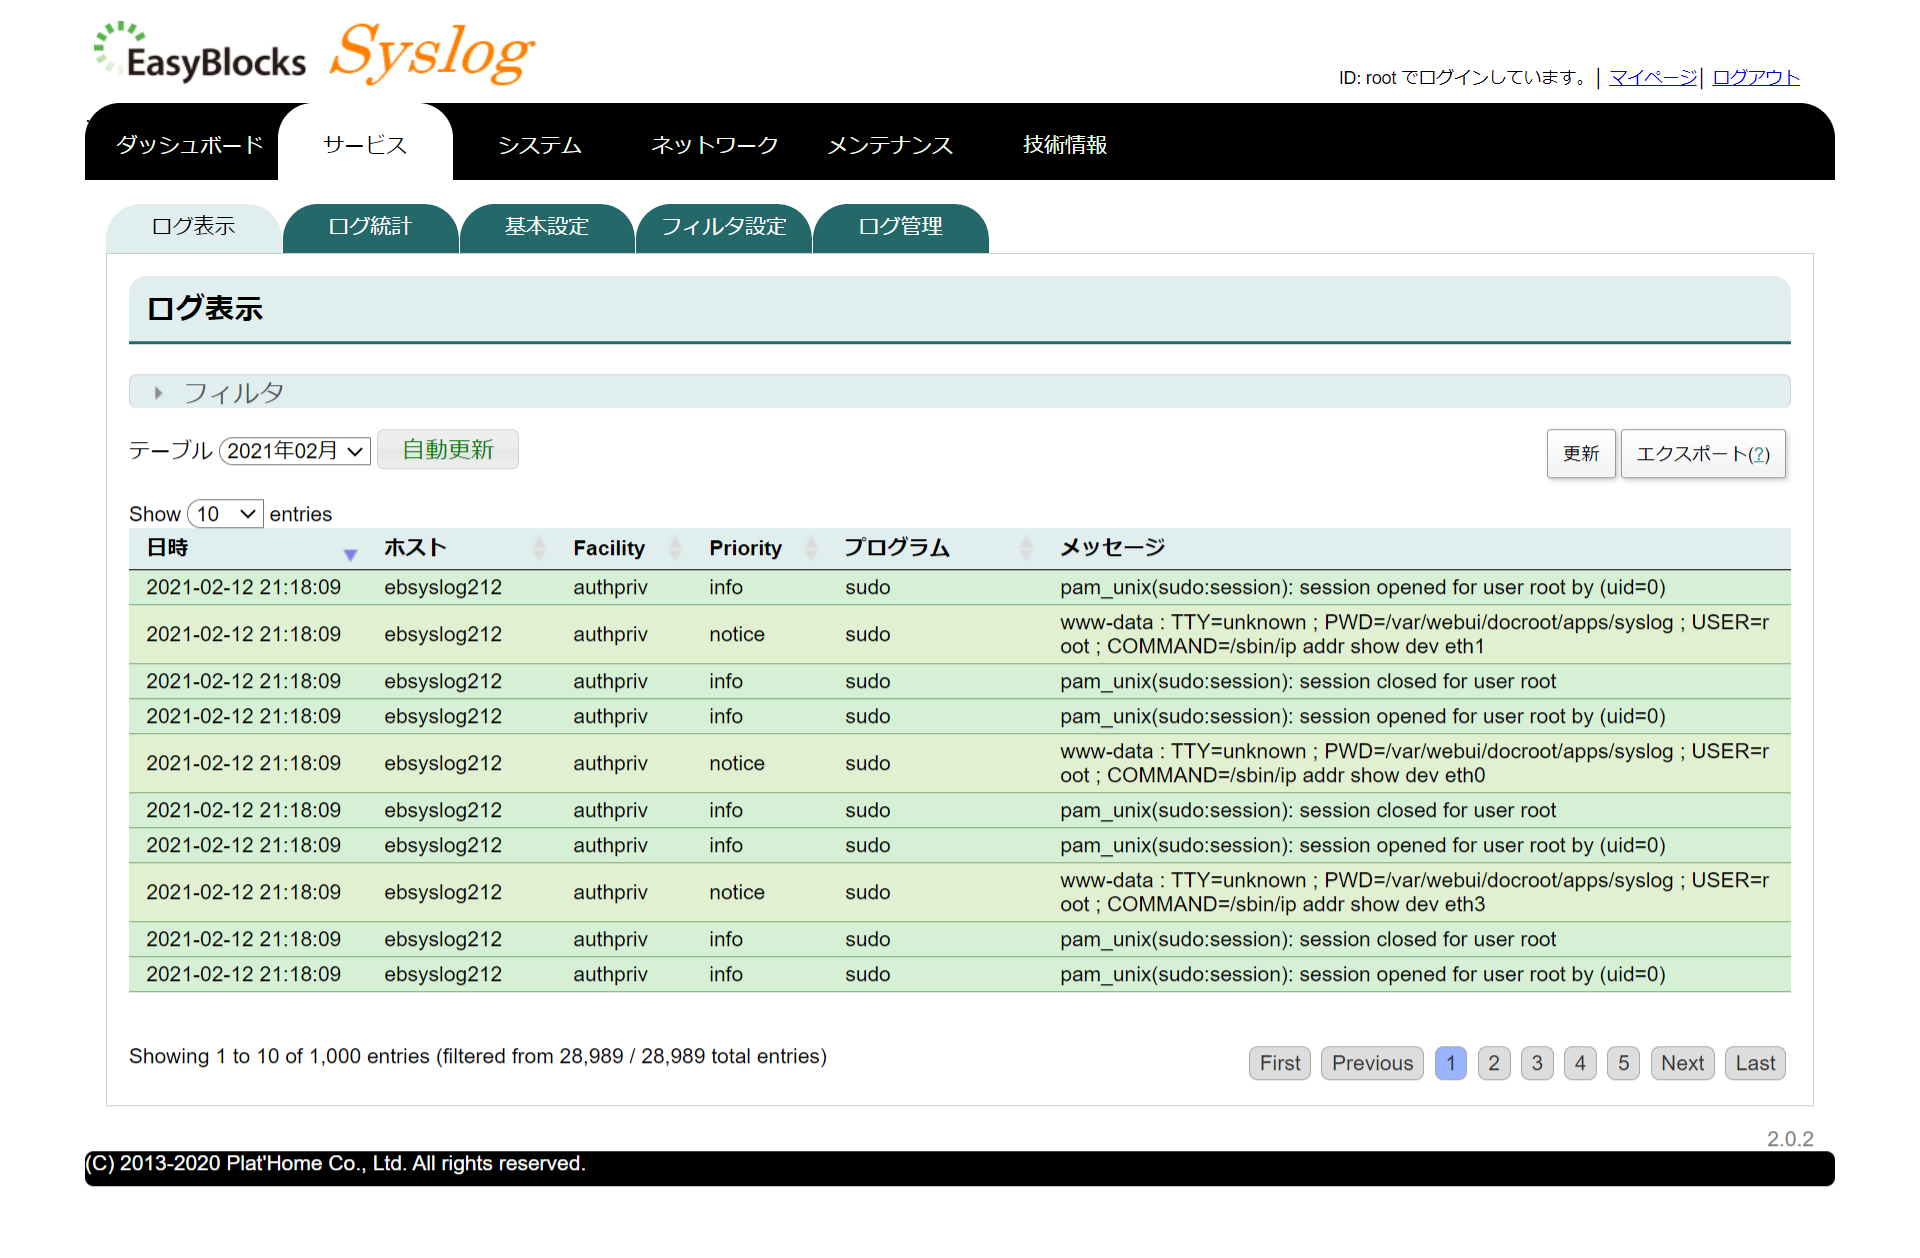Open the テーブル month dropdown 2021年02月
This screenshot has height=1258, width=1920.
click(295, 451)
